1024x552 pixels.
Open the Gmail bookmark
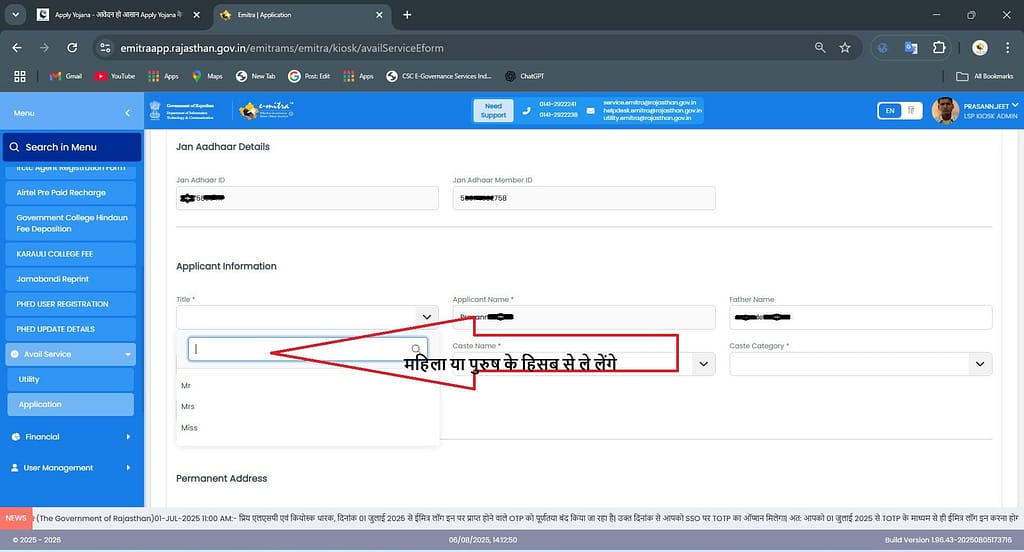(x=66, y=76)
